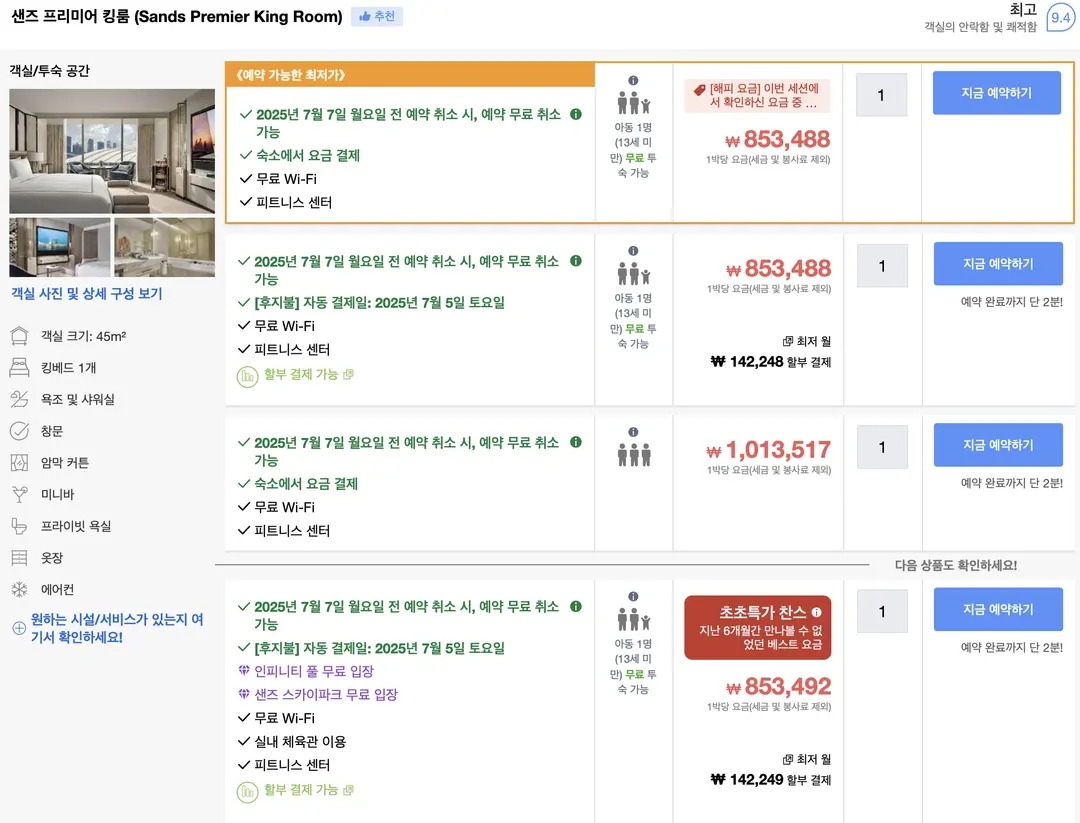The width and height of the screenshot is (1080, 823).
Task: Click occupancy info icon above the three adults figure
Action: coord(633,432)
